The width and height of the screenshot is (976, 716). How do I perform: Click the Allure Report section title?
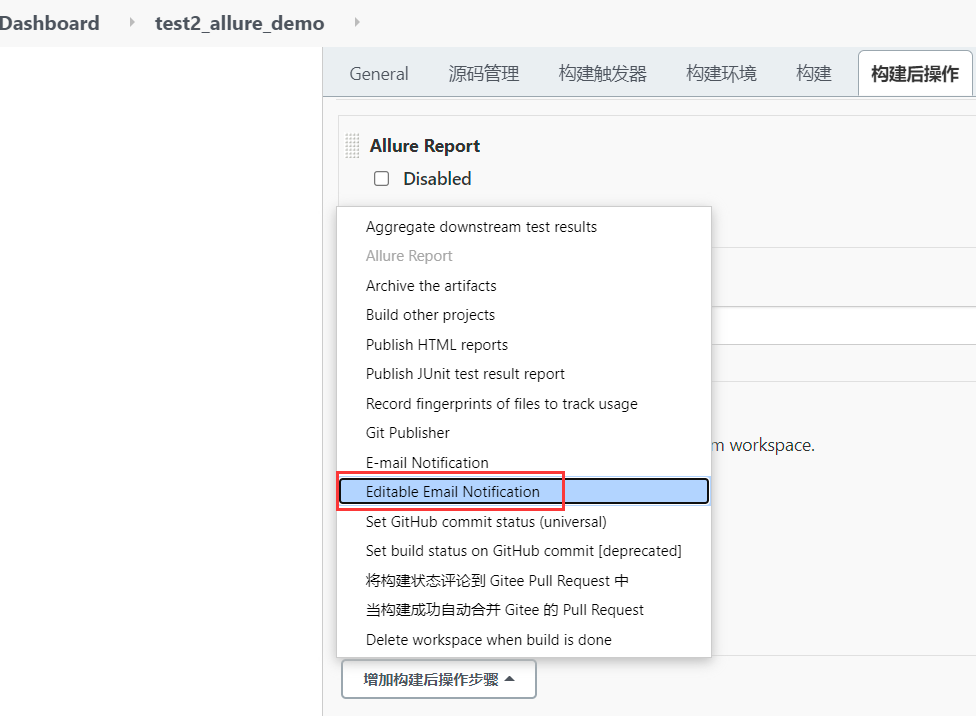pyautogui.click(x=425, y=146)
